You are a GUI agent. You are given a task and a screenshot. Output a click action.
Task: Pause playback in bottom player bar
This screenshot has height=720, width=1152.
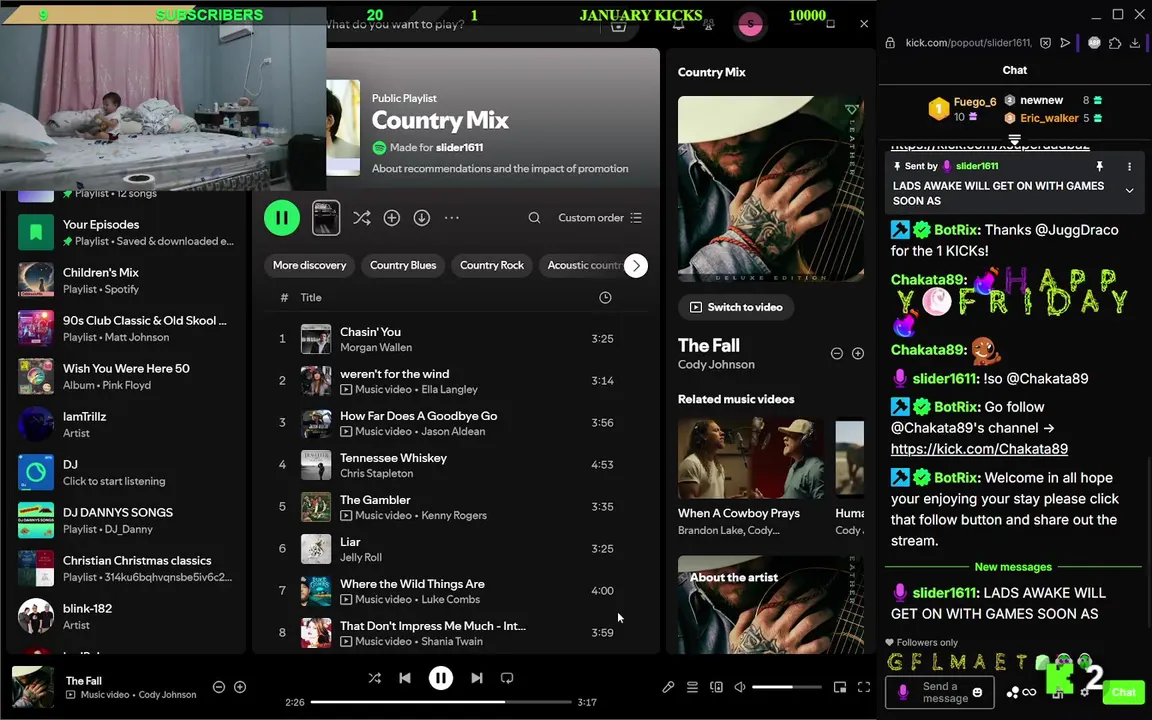pyautogui.click(x=441, y=678)
